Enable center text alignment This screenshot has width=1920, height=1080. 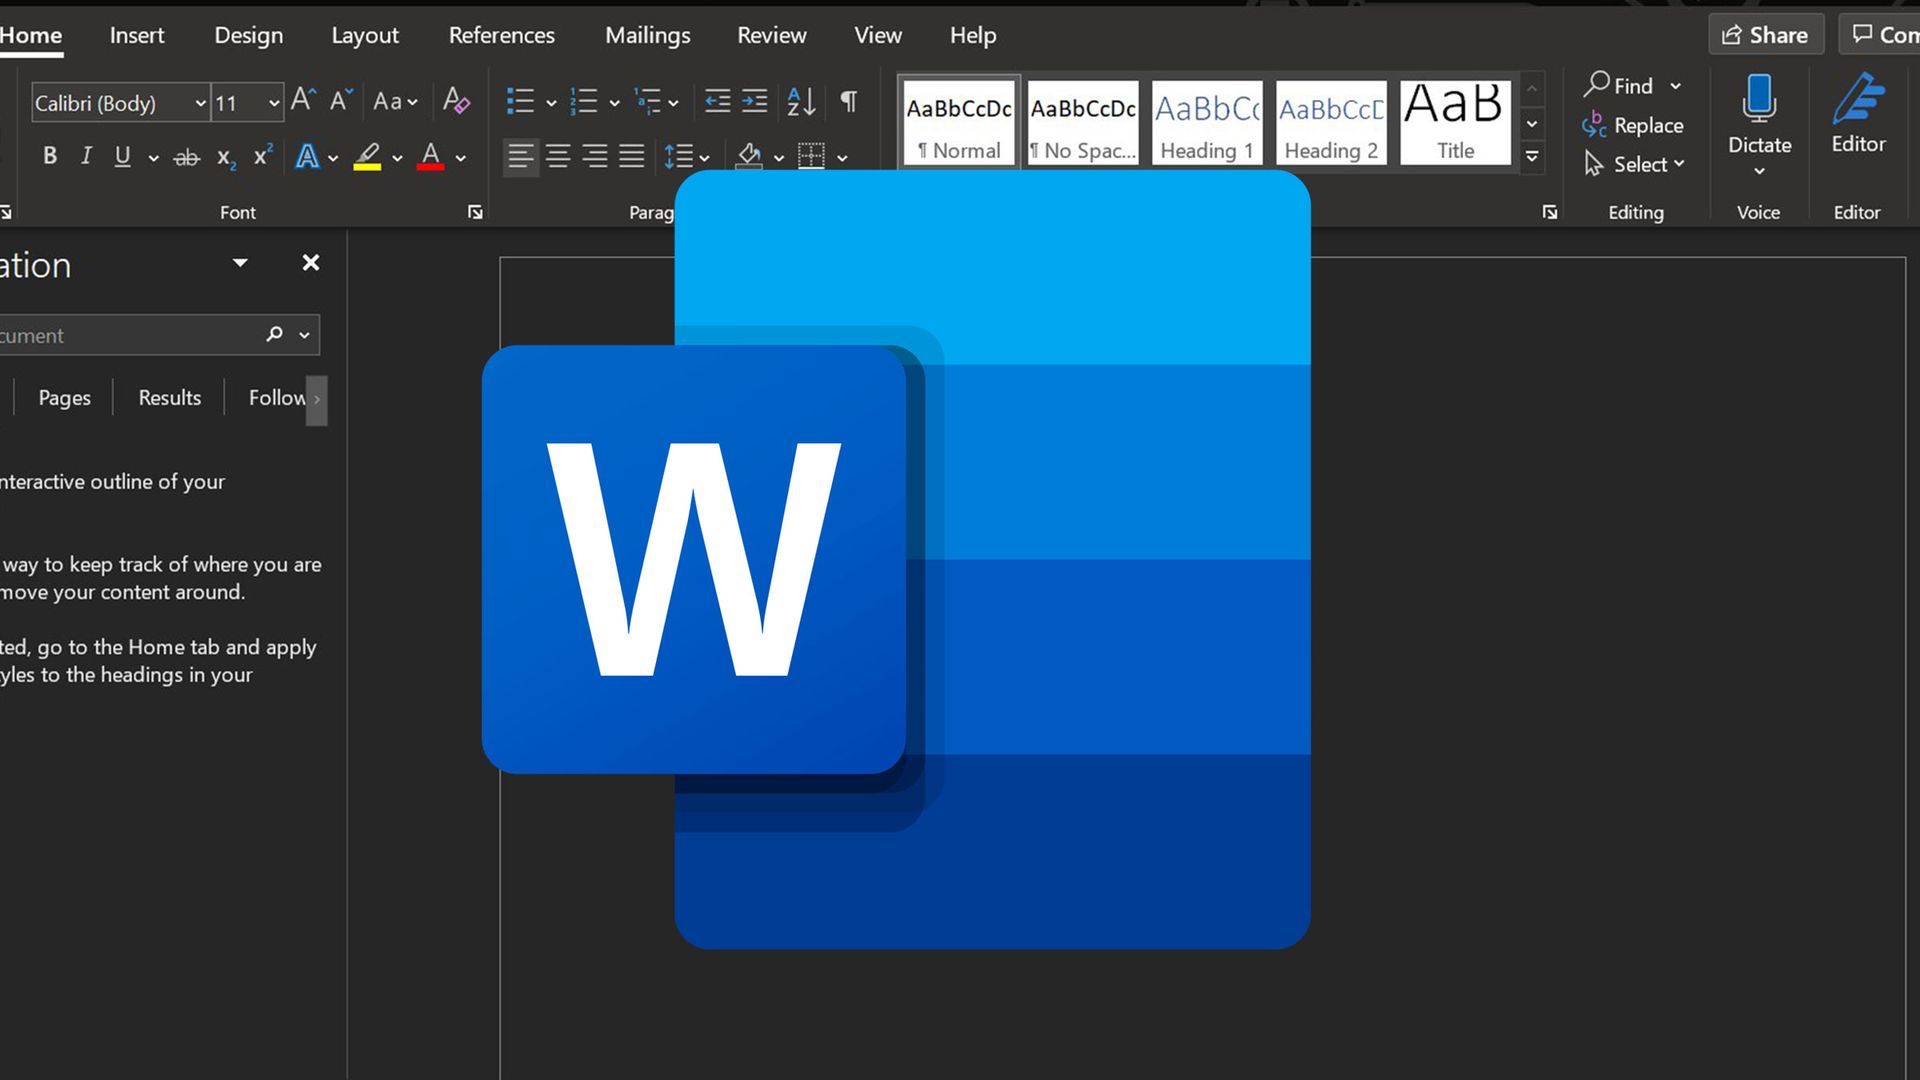click(557, 156)
